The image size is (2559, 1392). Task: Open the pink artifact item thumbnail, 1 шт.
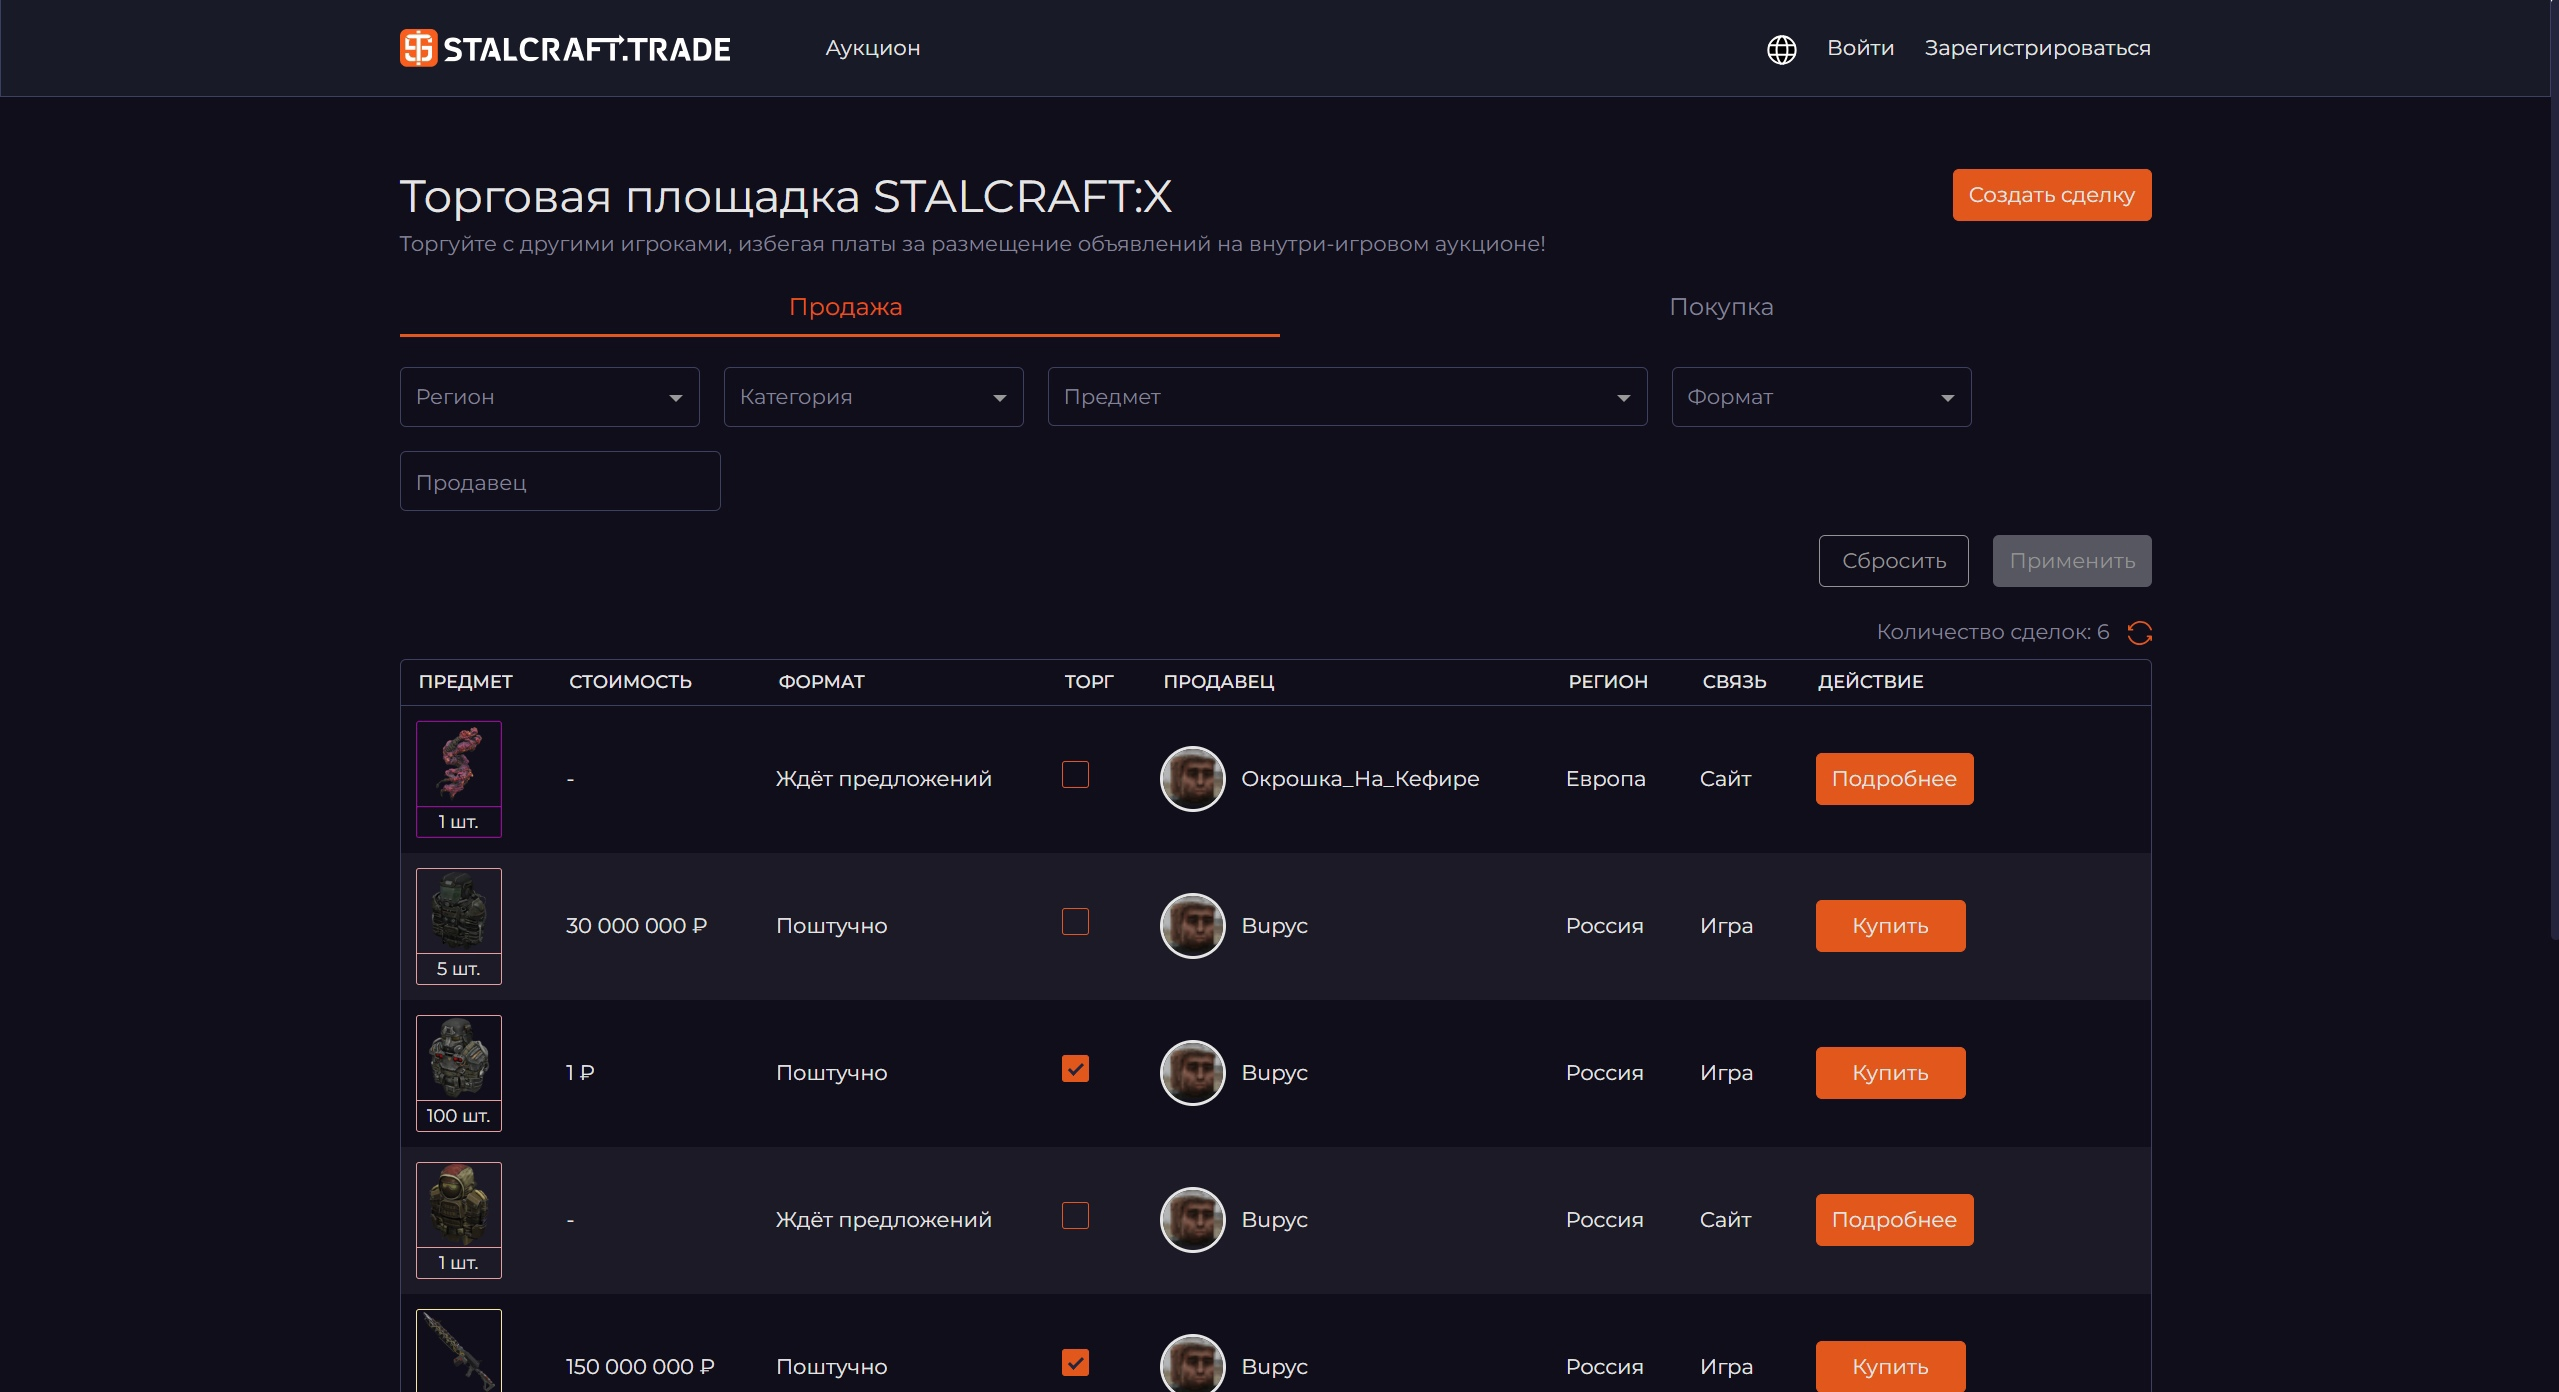(x=458, y=778)
